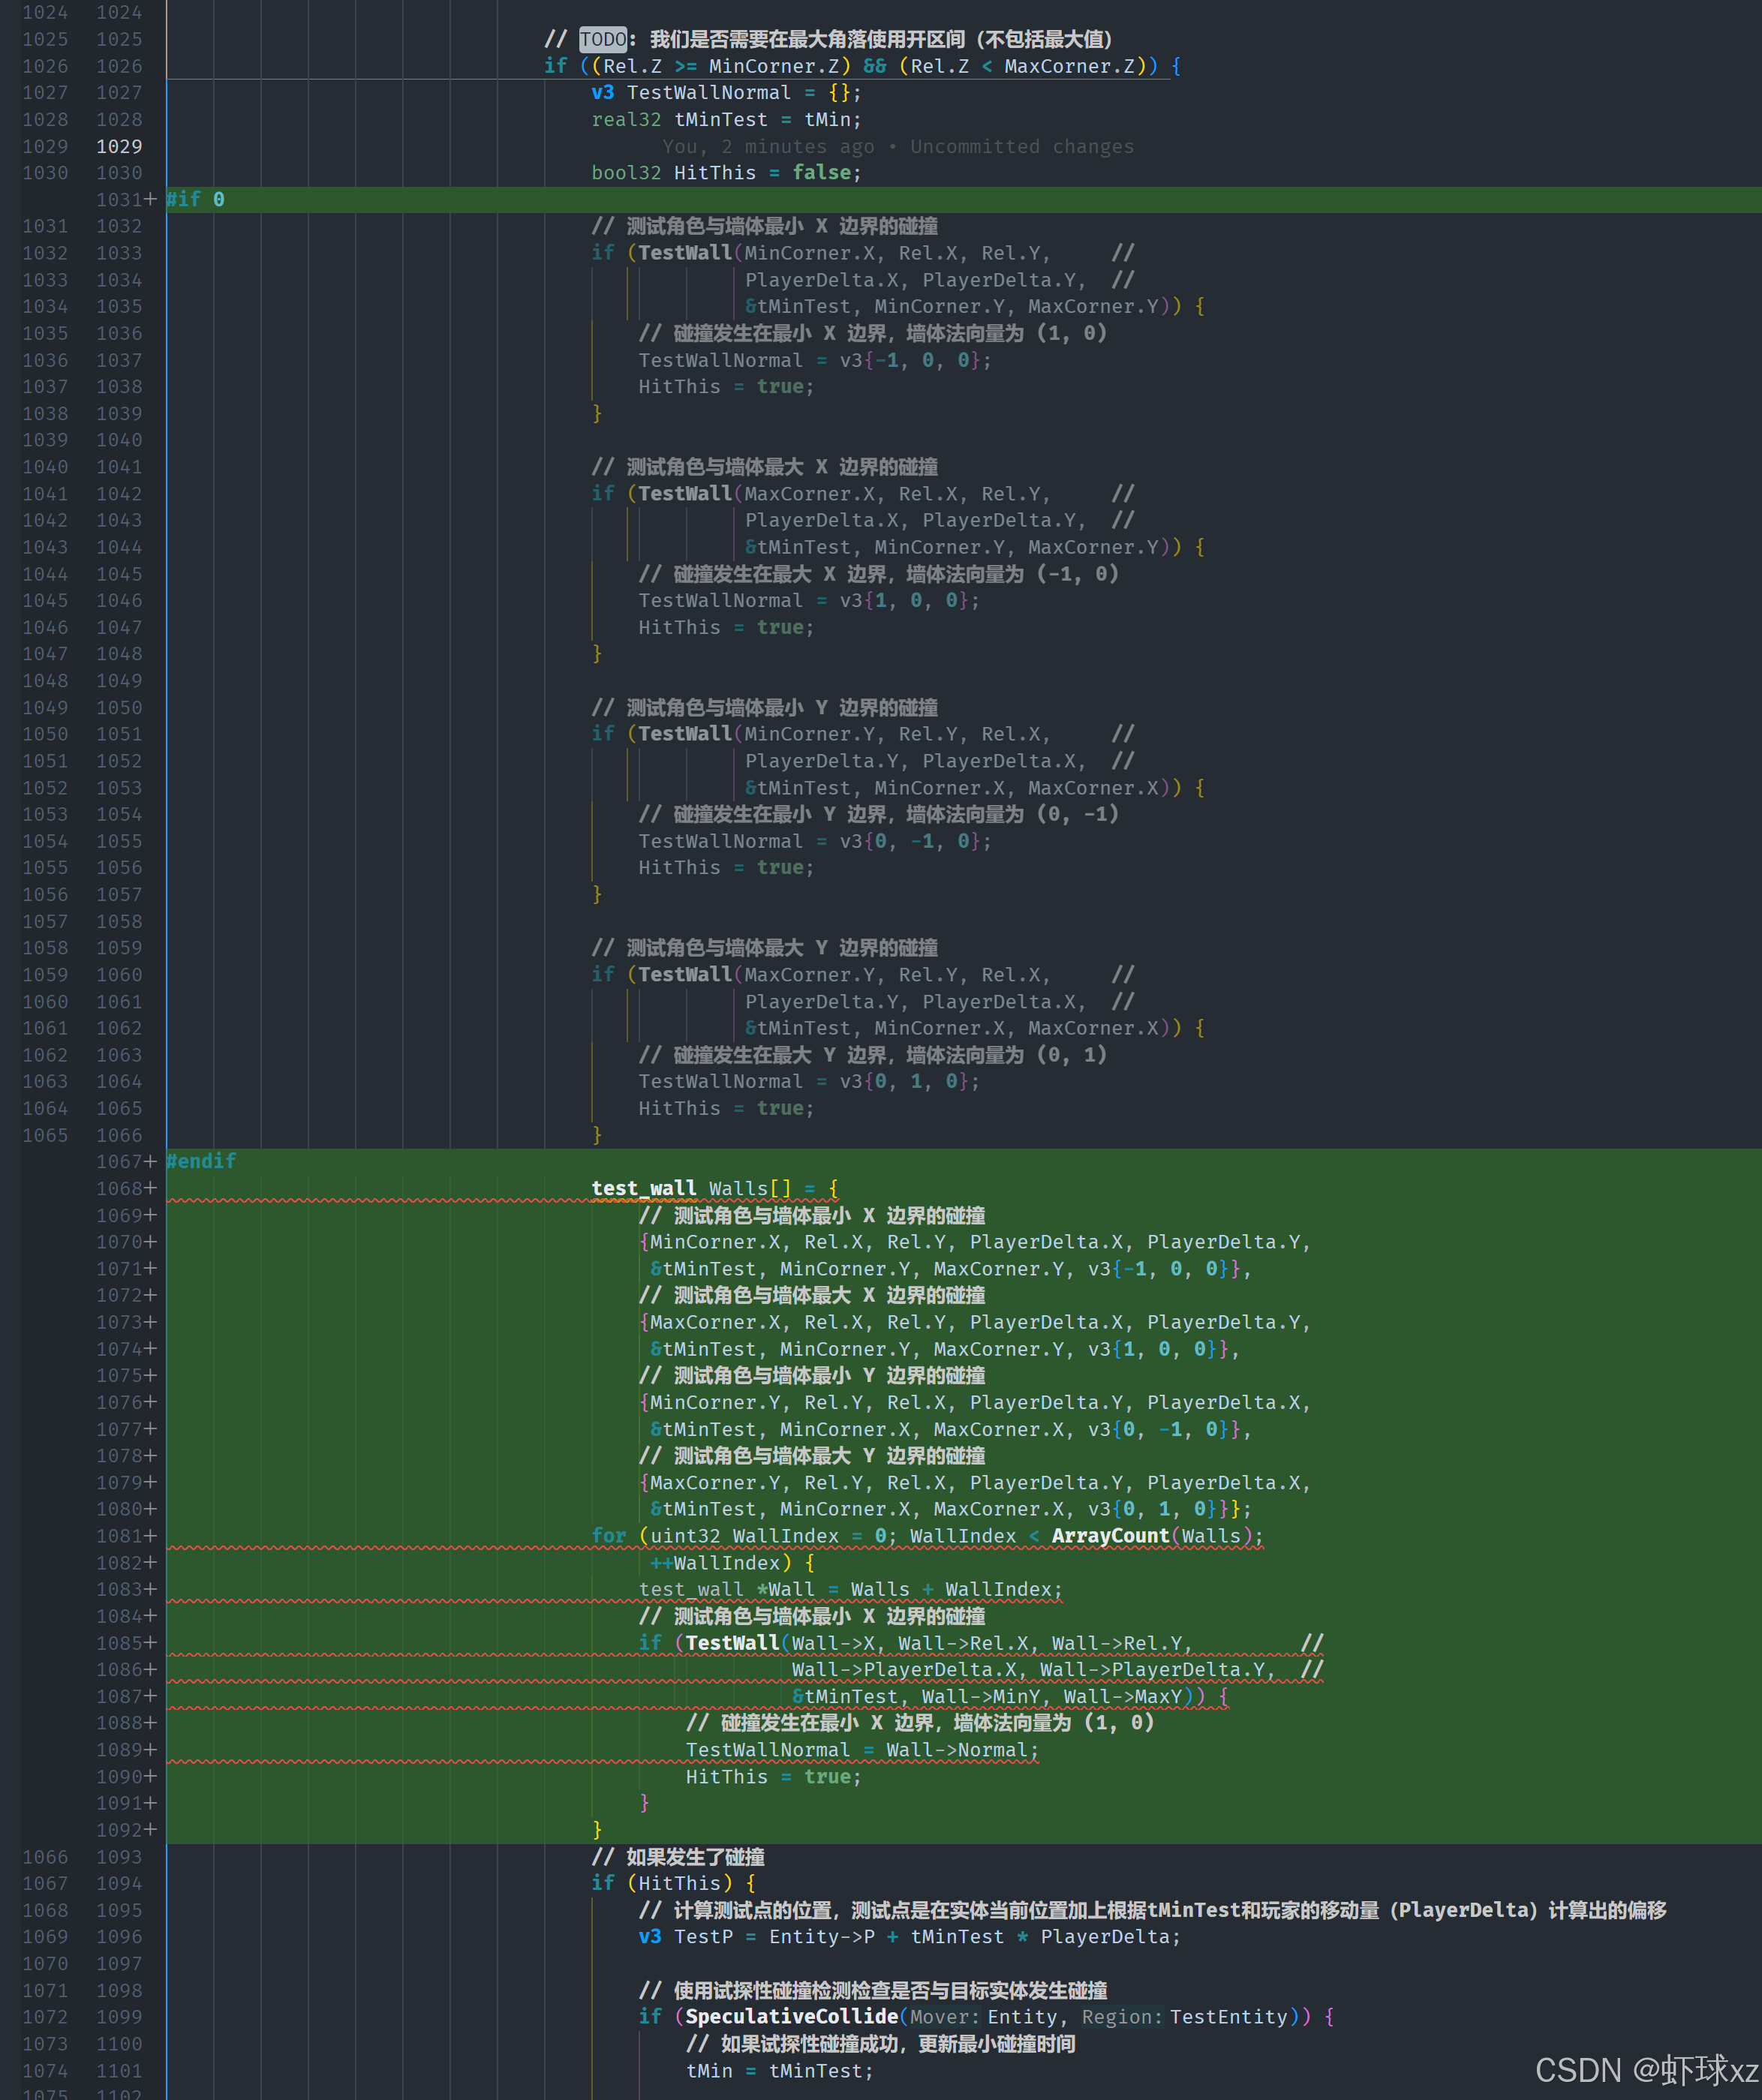This screenshot has width=1762, height=2100.
Task: Click the highlighted TODO tag in the comment
Action: [x=603, y=40]
